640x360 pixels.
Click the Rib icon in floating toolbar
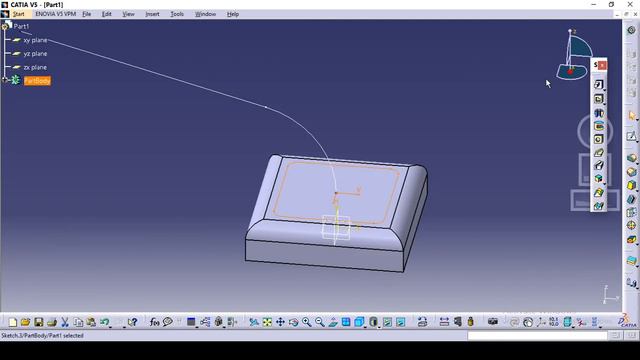click(x=598, y=153)
